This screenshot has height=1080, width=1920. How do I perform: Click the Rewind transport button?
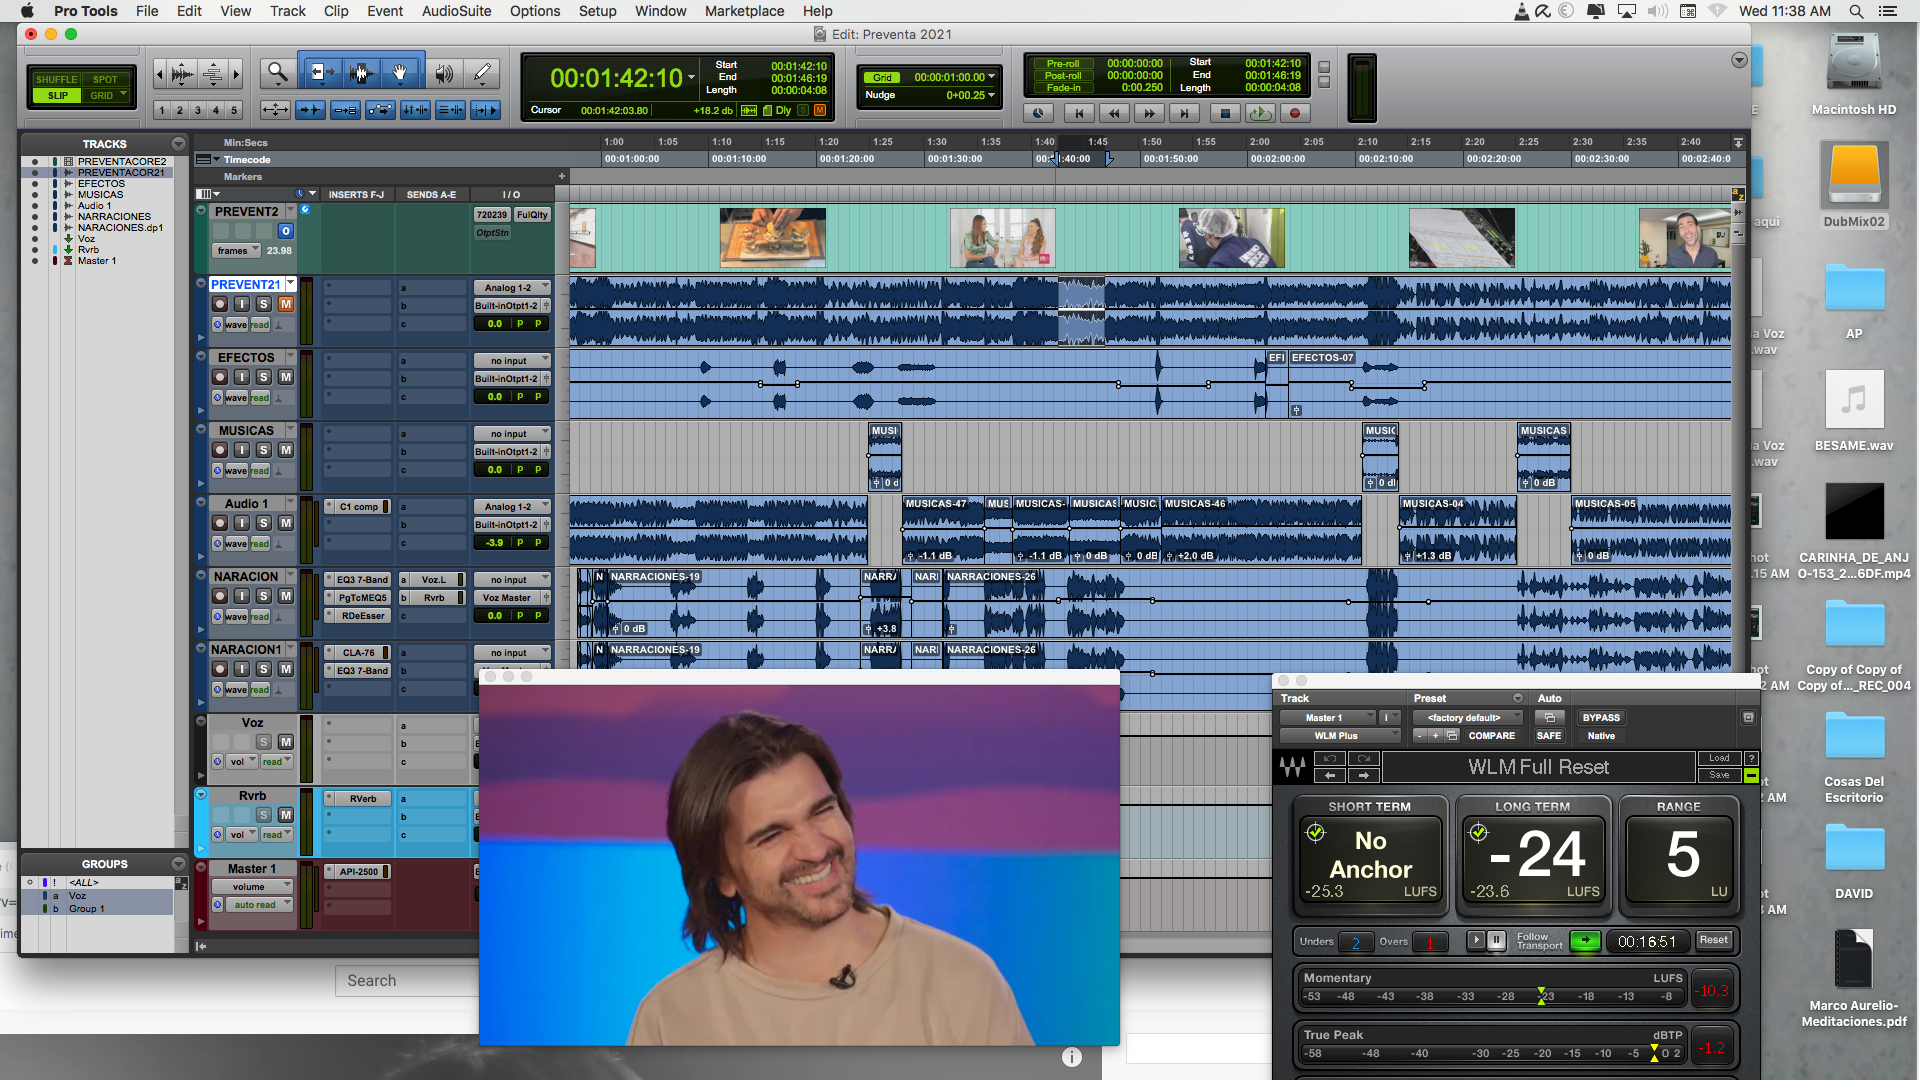(1114, 113)
